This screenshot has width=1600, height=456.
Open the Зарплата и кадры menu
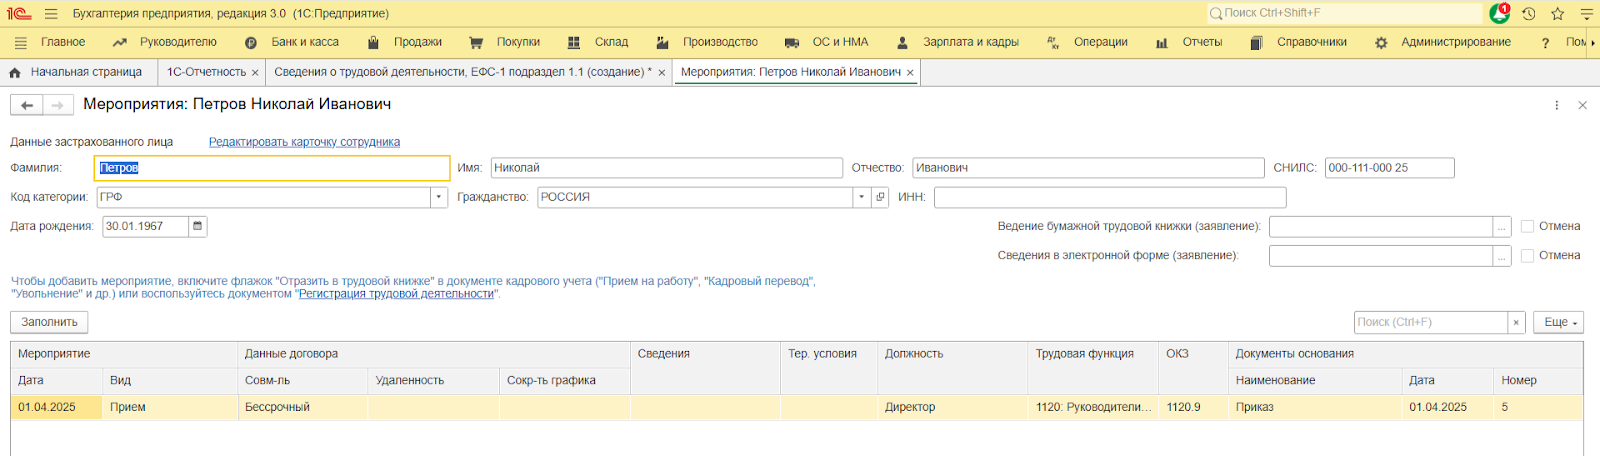(x=969, y=42)
